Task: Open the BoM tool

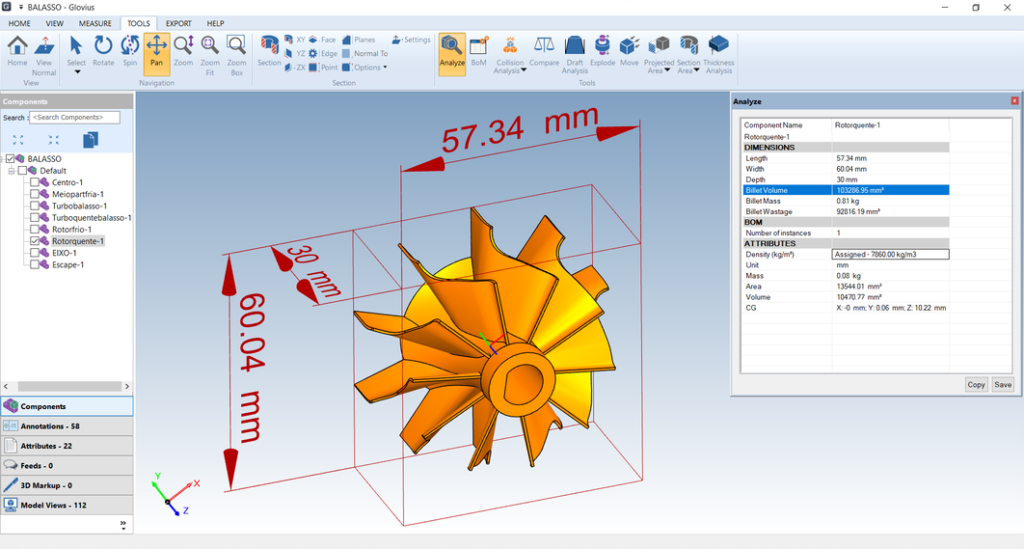Action: coord(479,51)
